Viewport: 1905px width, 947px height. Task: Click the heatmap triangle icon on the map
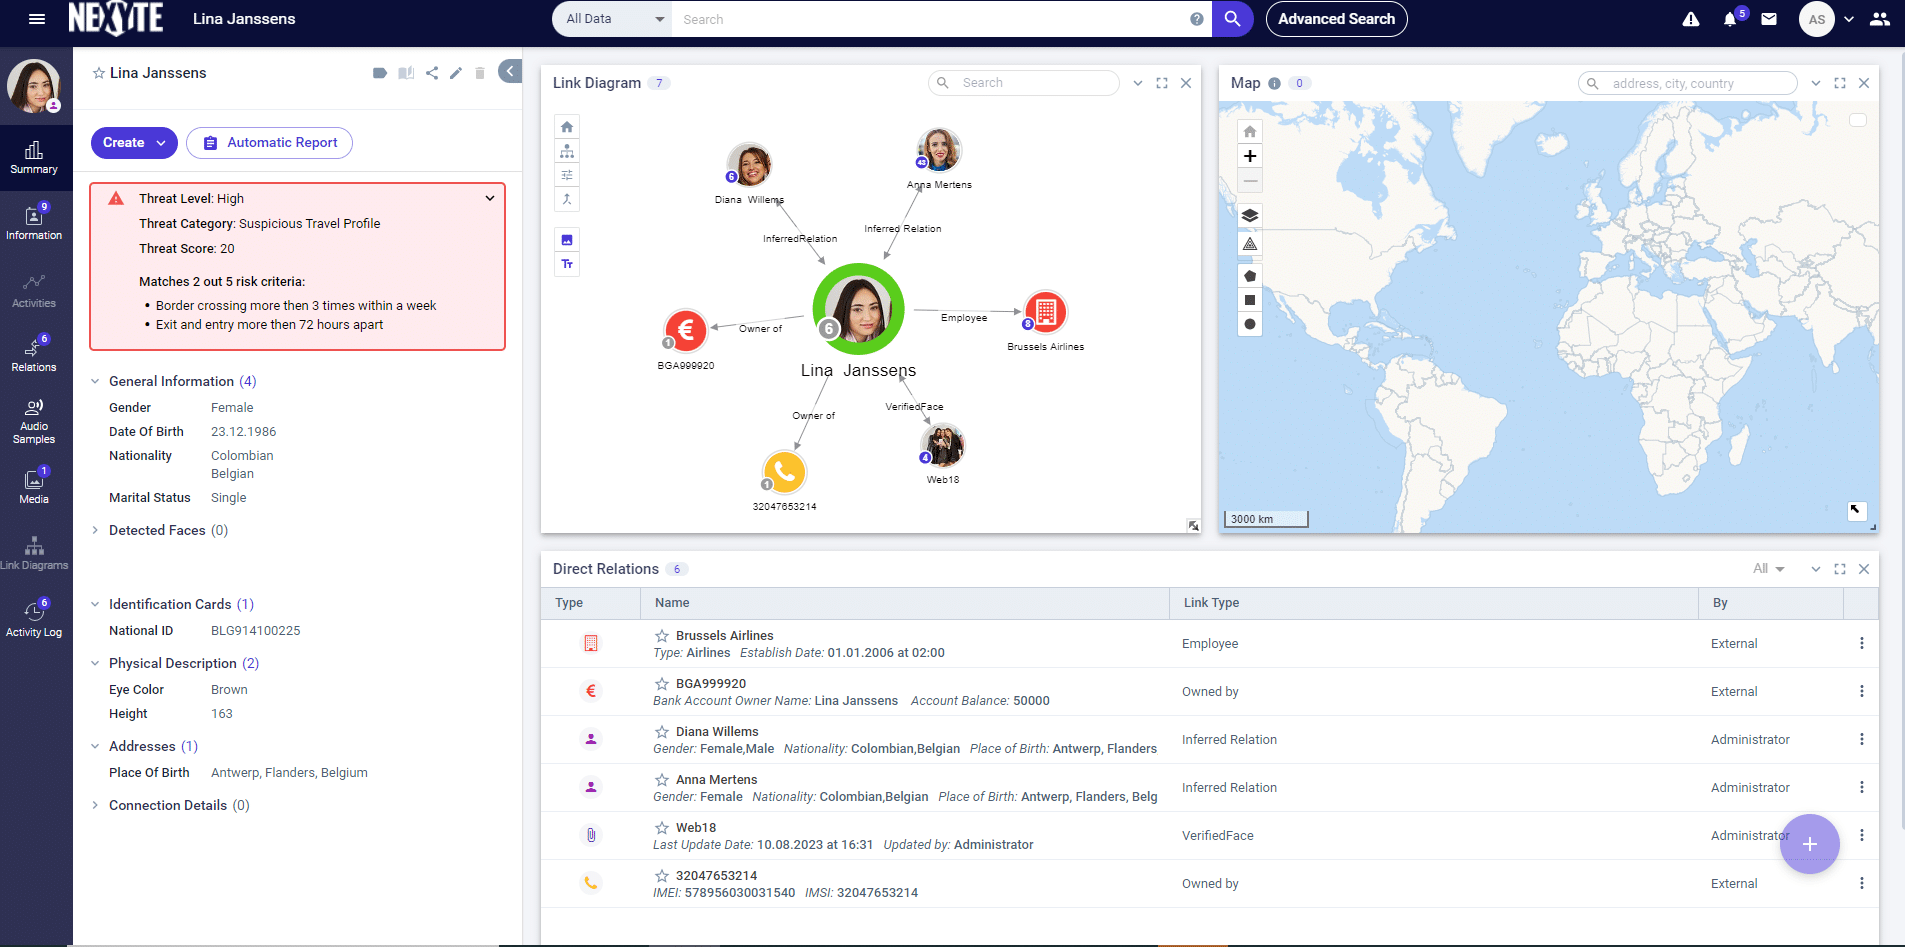[1249, 243]
